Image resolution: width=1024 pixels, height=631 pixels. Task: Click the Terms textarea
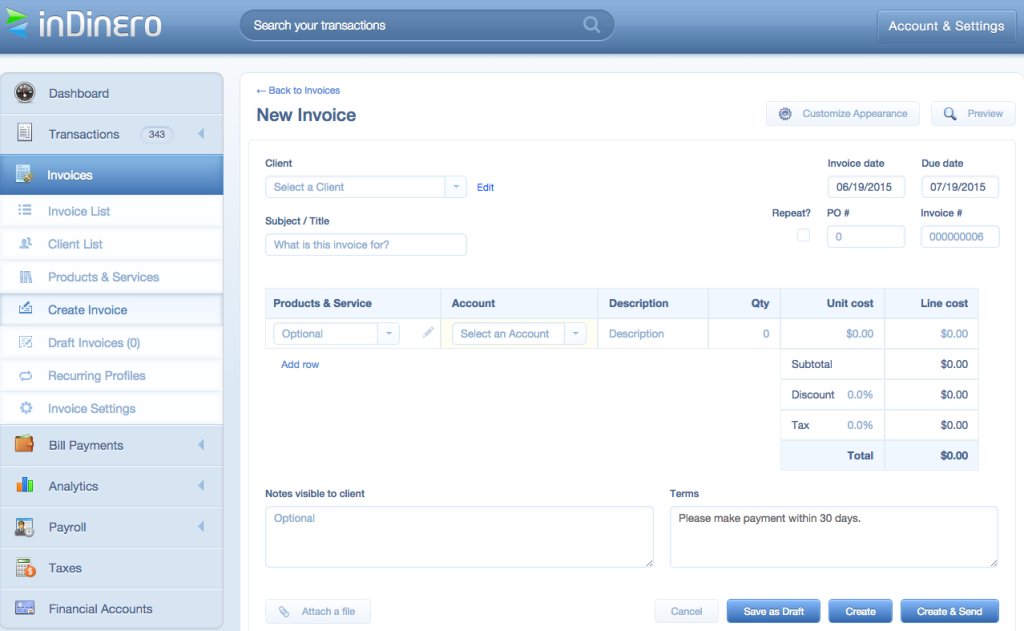pos(834,537)
